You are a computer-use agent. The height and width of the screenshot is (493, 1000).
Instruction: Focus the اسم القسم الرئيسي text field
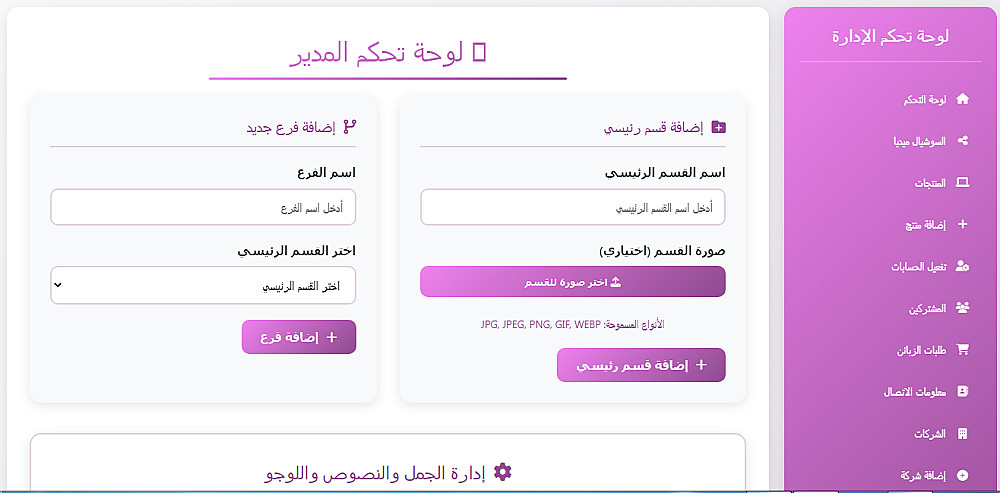click(572, 208)
